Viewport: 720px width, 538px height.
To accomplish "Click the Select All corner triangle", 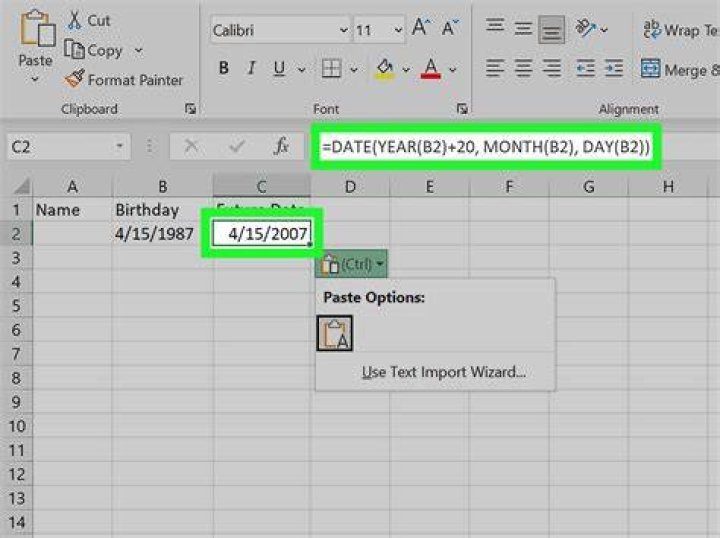I will [x=21, y=186].
